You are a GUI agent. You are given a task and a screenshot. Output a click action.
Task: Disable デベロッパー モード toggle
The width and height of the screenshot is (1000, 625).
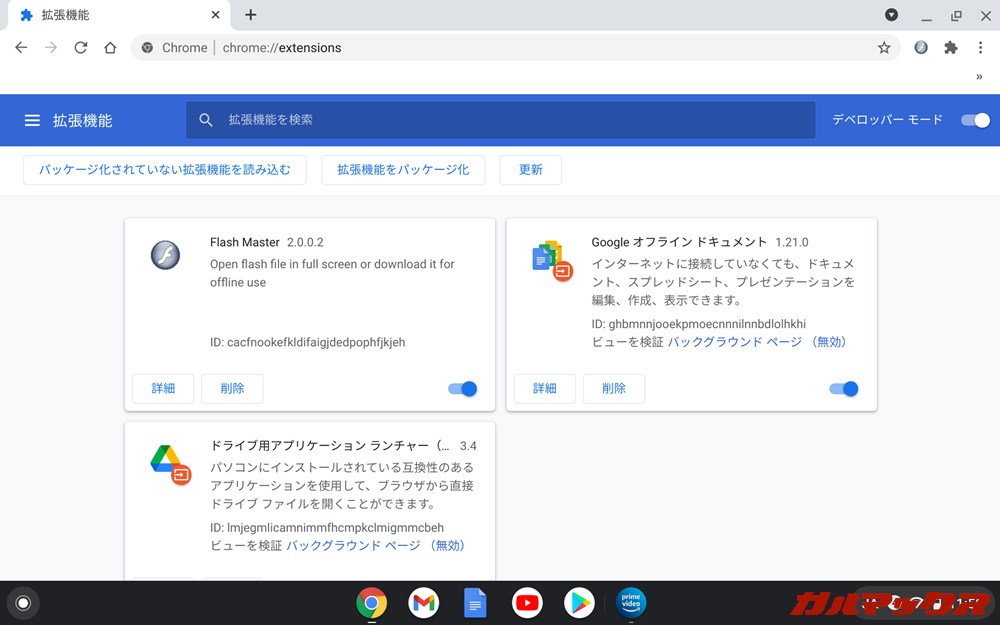[973, 120]
